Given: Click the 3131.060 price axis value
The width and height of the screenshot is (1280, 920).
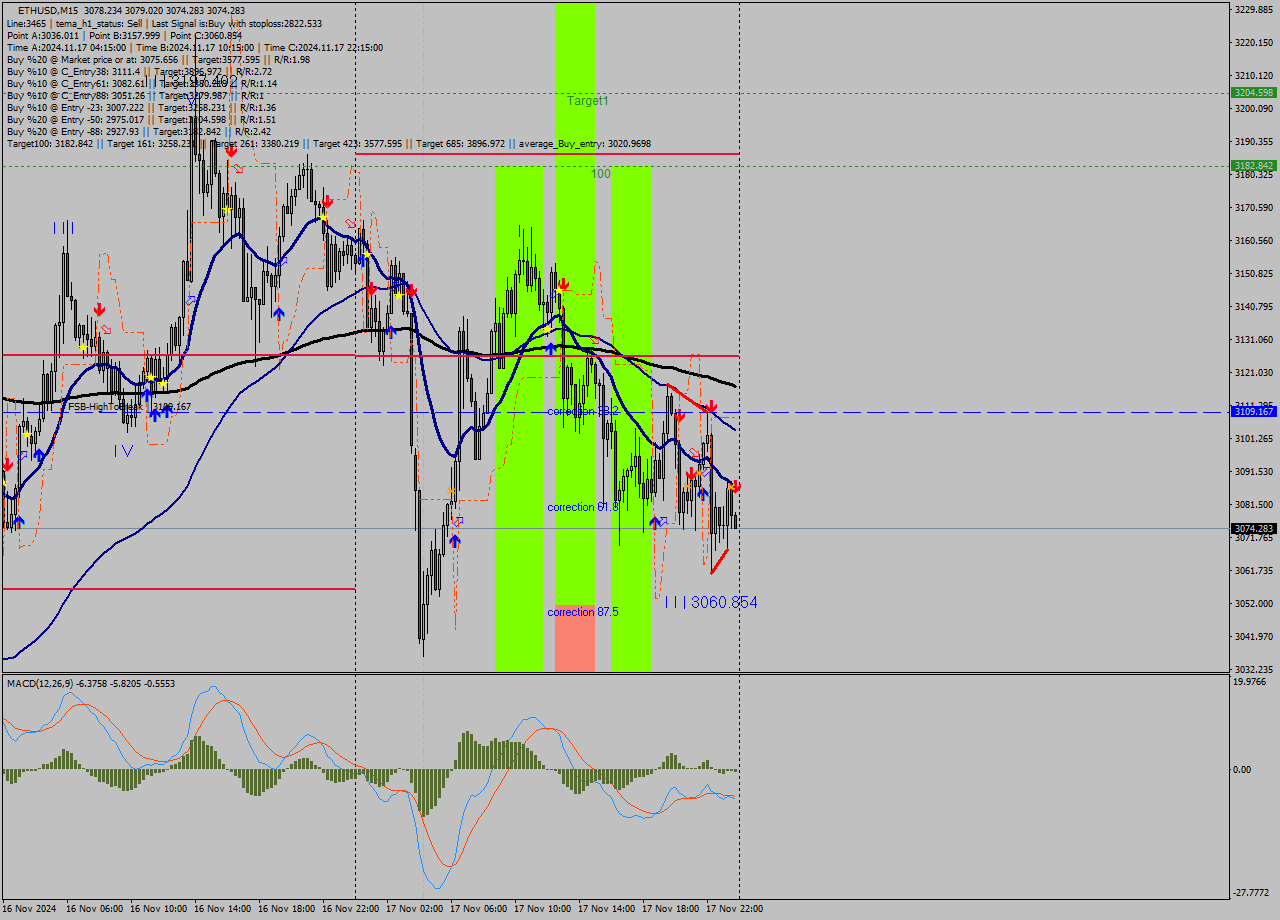Looking at the screenshot, I should (1254, 339).
